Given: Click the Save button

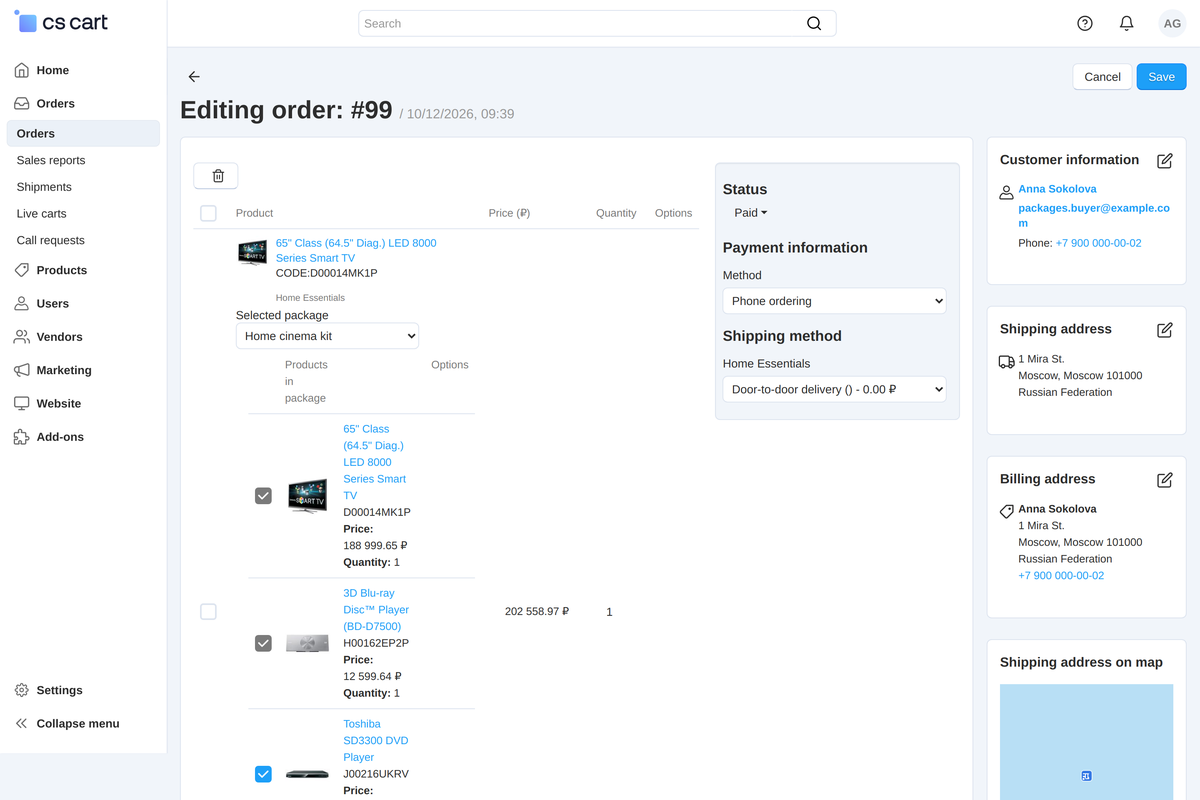Looking at the screenshot, I should point(1161,77).
